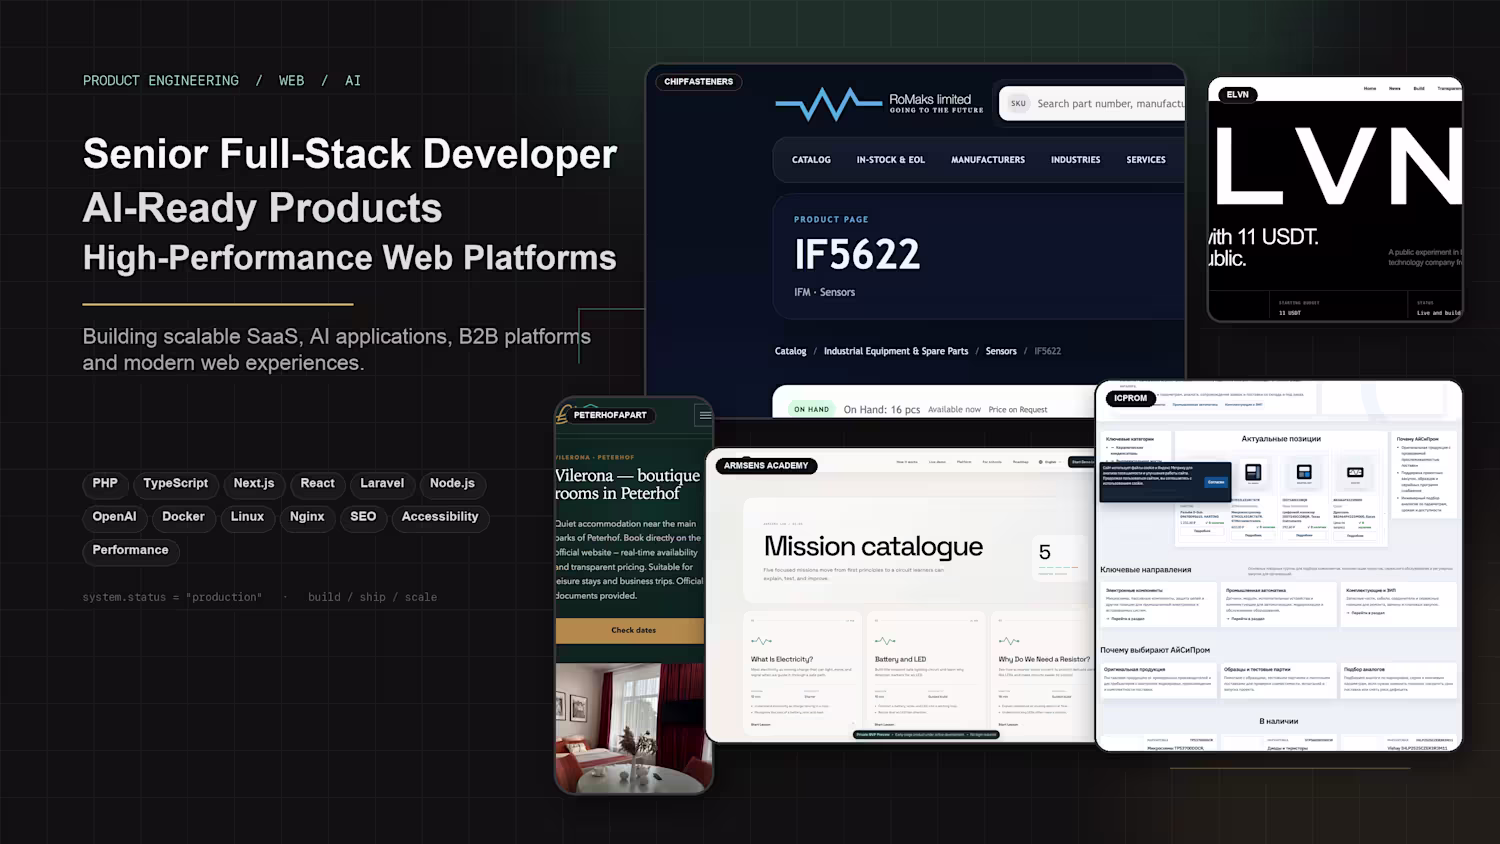Click the OpenAI skill tag
The image size is (1500, 844).
coord(114,517)
